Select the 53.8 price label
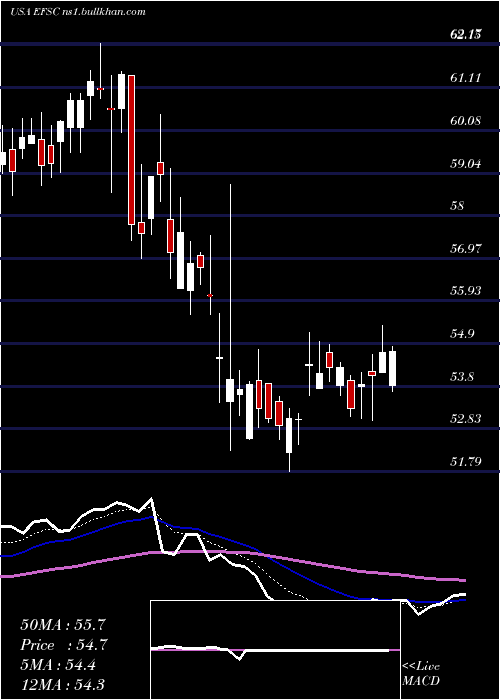Screen dimensions: 500x700 tap(462, 377)
